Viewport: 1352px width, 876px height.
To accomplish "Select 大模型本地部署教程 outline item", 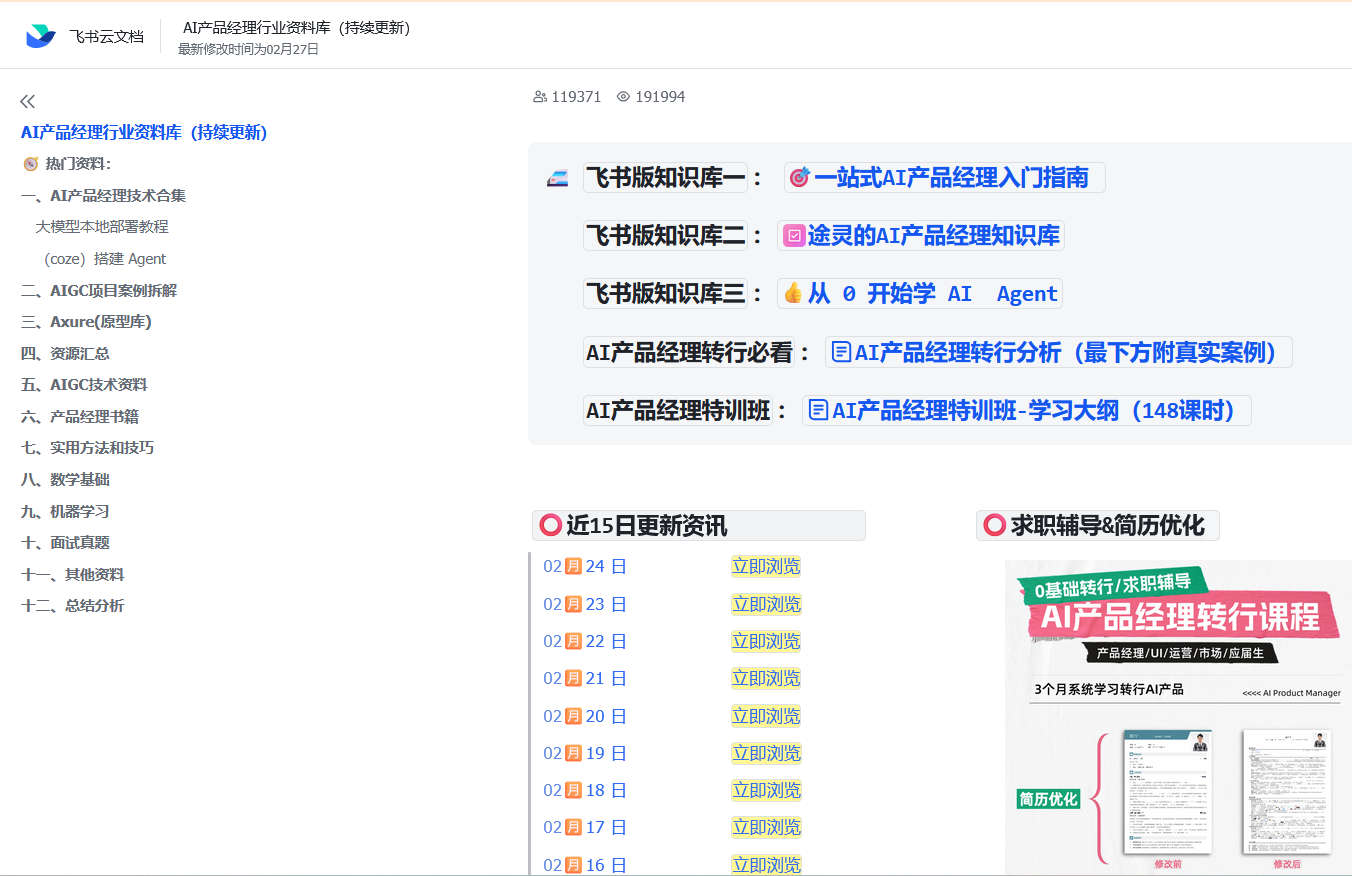I will 102,227.
